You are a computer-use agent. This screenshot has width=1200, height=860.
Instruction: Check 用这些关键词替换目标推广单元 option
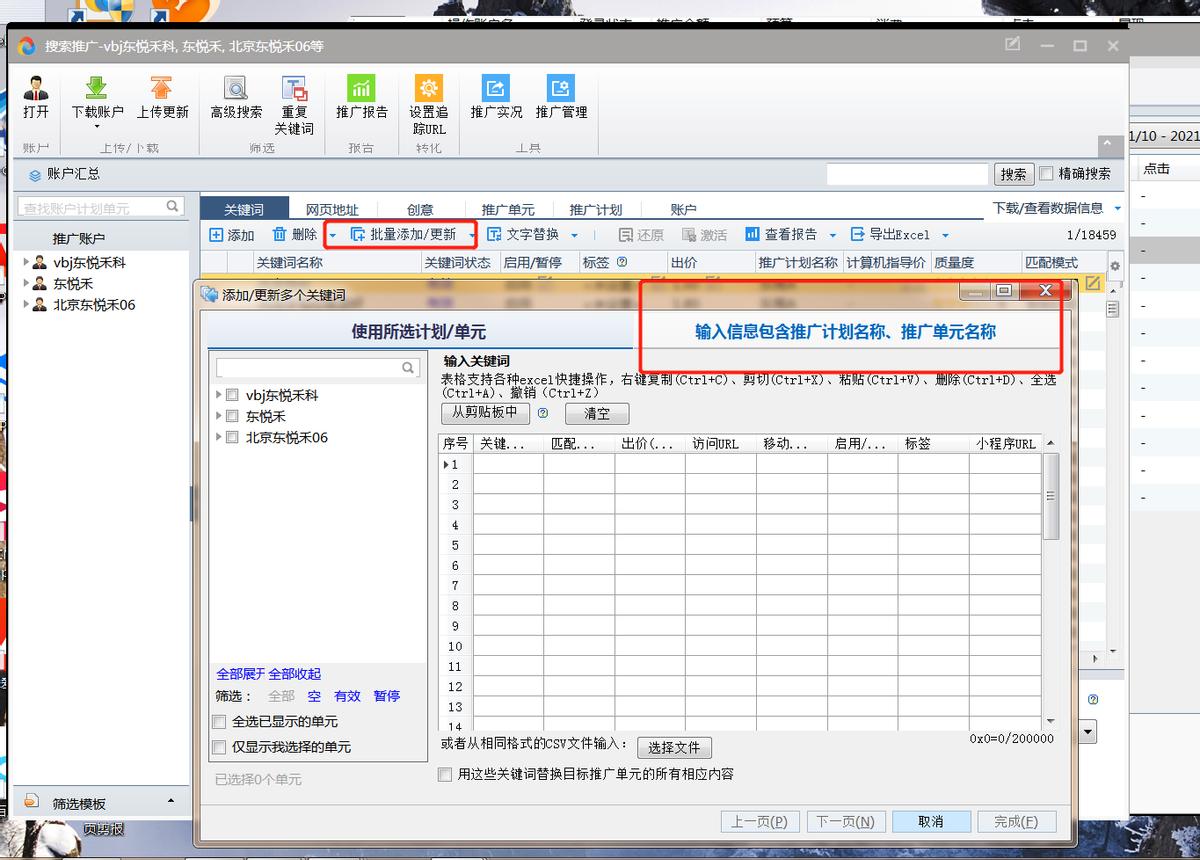click(x=443, y=773)
